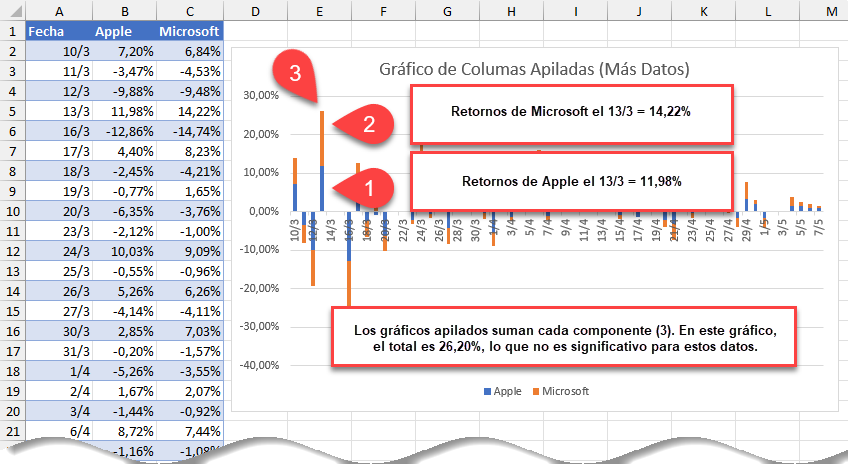This screenshot has width=848, height=464.
Task: Click the cell showing 1,65%
Action: (190, 191)
